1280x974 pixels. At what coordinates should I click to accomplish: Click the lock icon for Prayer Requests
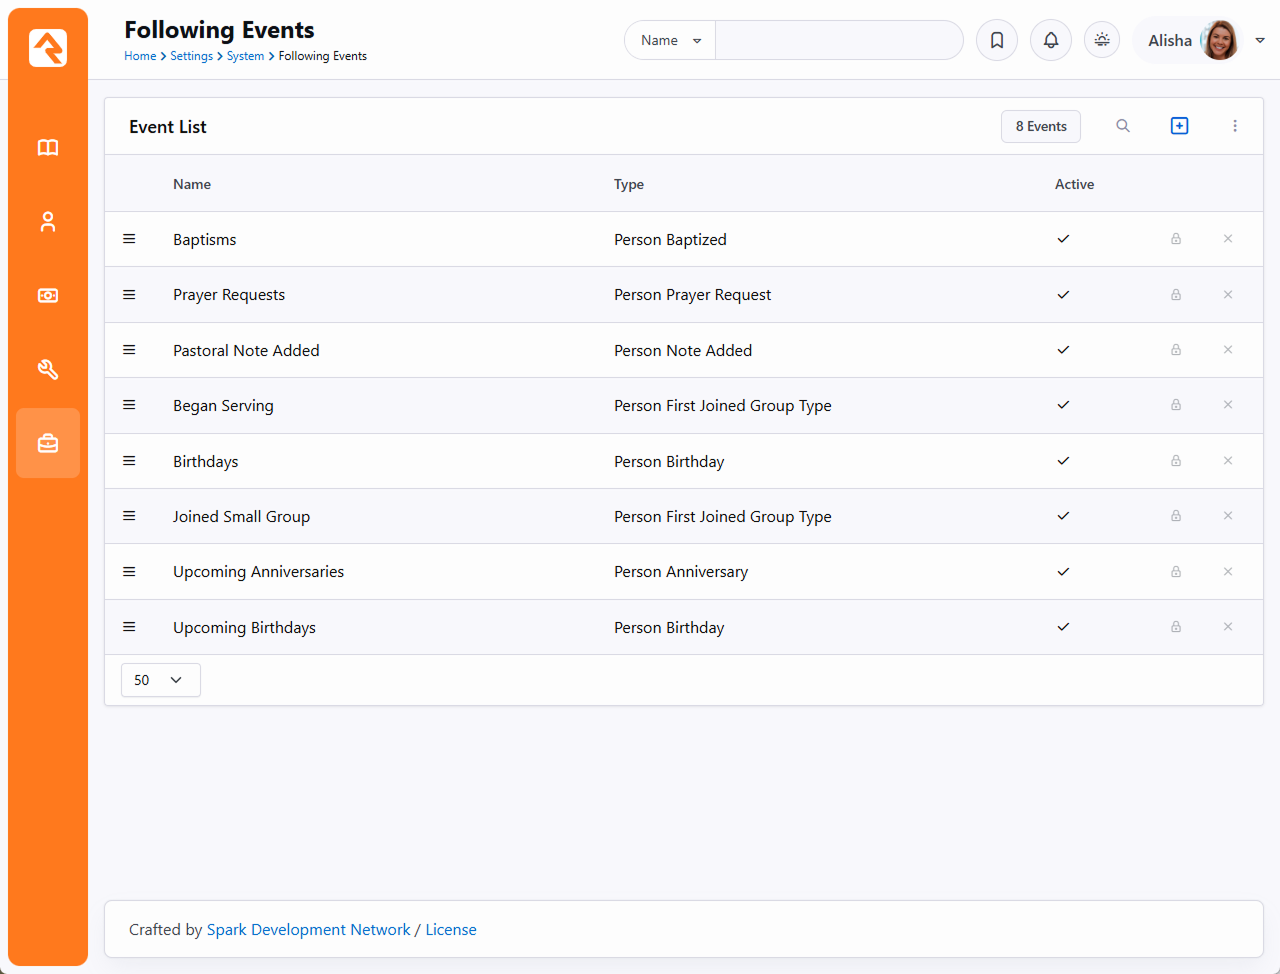(x=1176, y=295)
